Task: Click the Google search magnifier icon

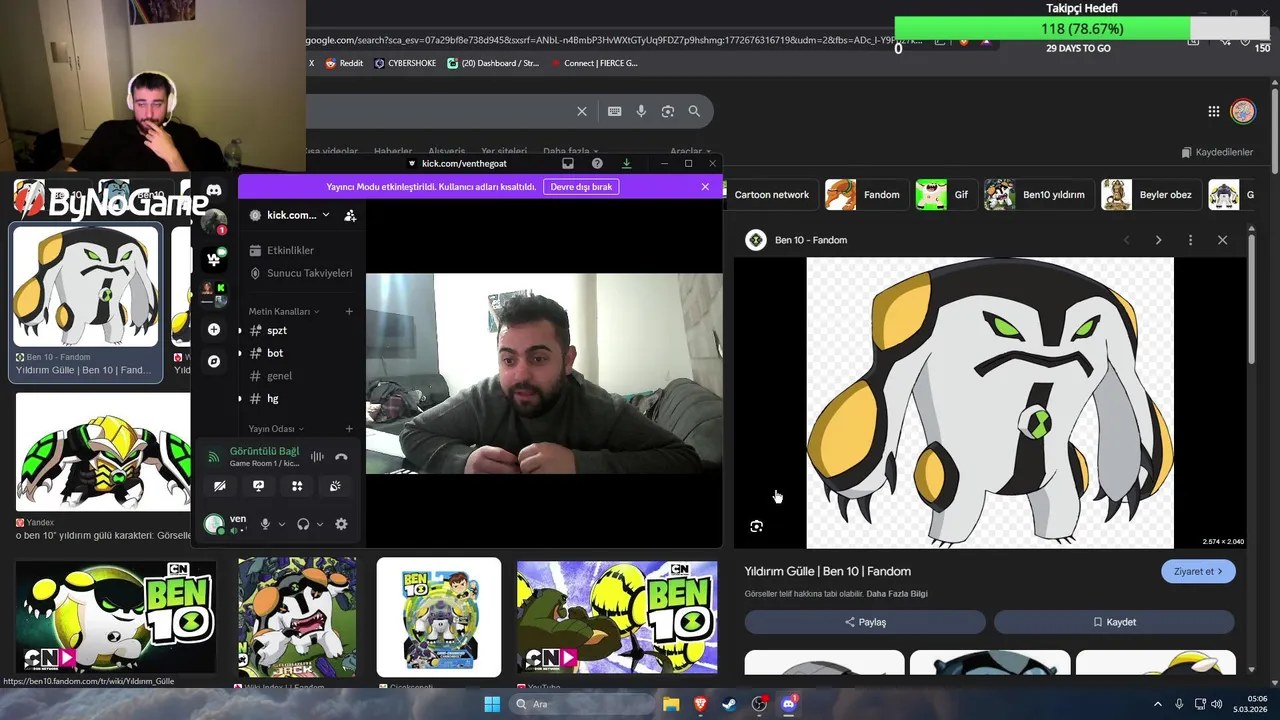Action: pos(694,111)
